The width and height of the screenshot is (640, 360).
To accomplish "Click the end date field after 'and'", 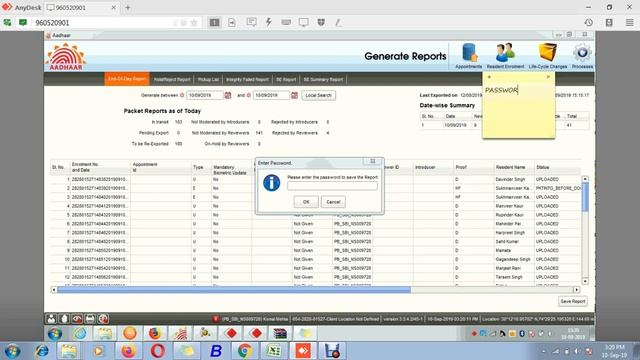I will click(271, 95).
